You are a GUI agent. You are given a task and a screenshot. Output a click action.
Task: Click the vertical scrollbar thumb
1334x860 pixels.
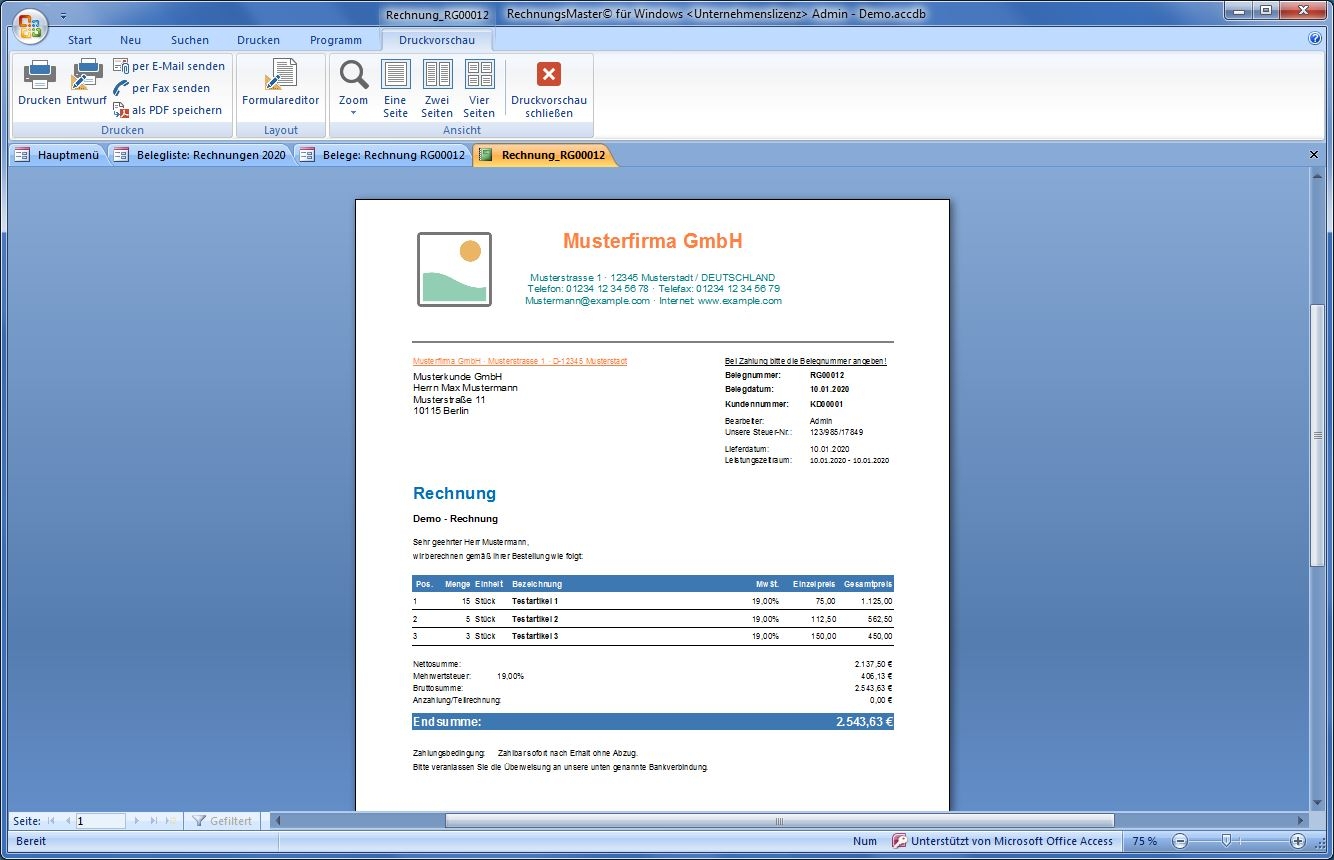1318,435
